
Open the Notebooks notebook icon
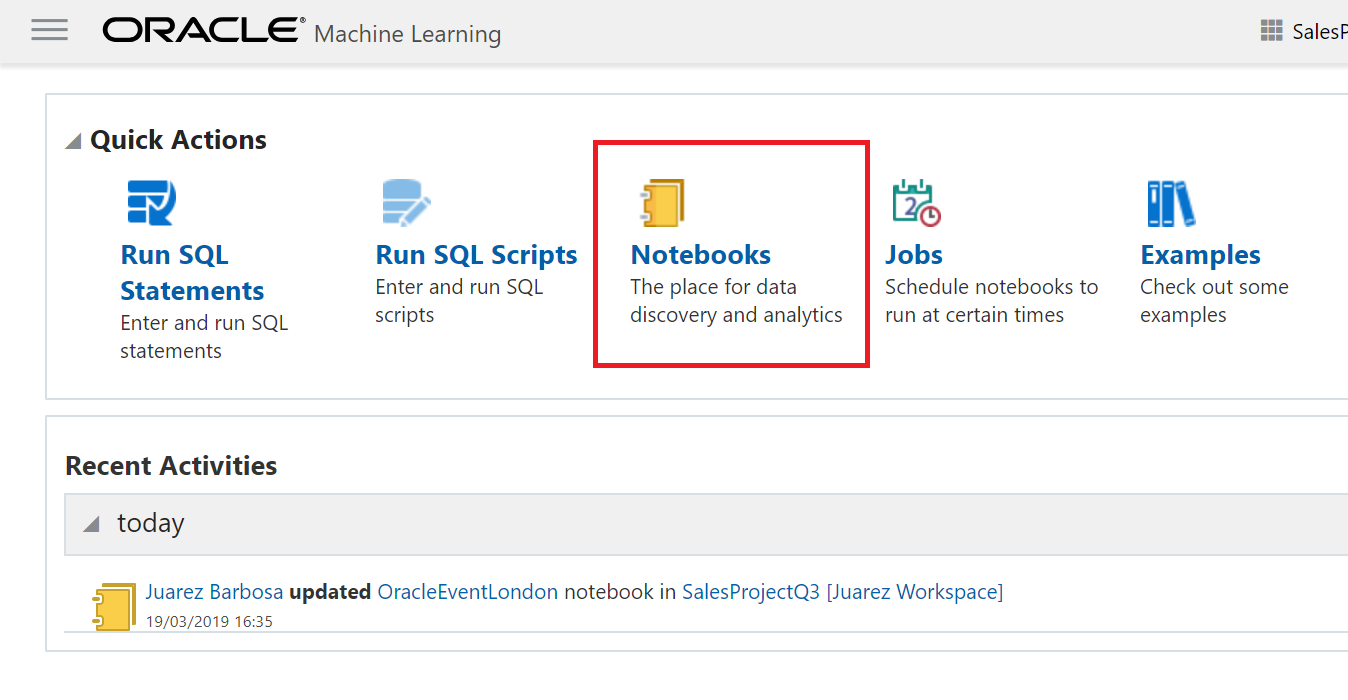[662, 202]
